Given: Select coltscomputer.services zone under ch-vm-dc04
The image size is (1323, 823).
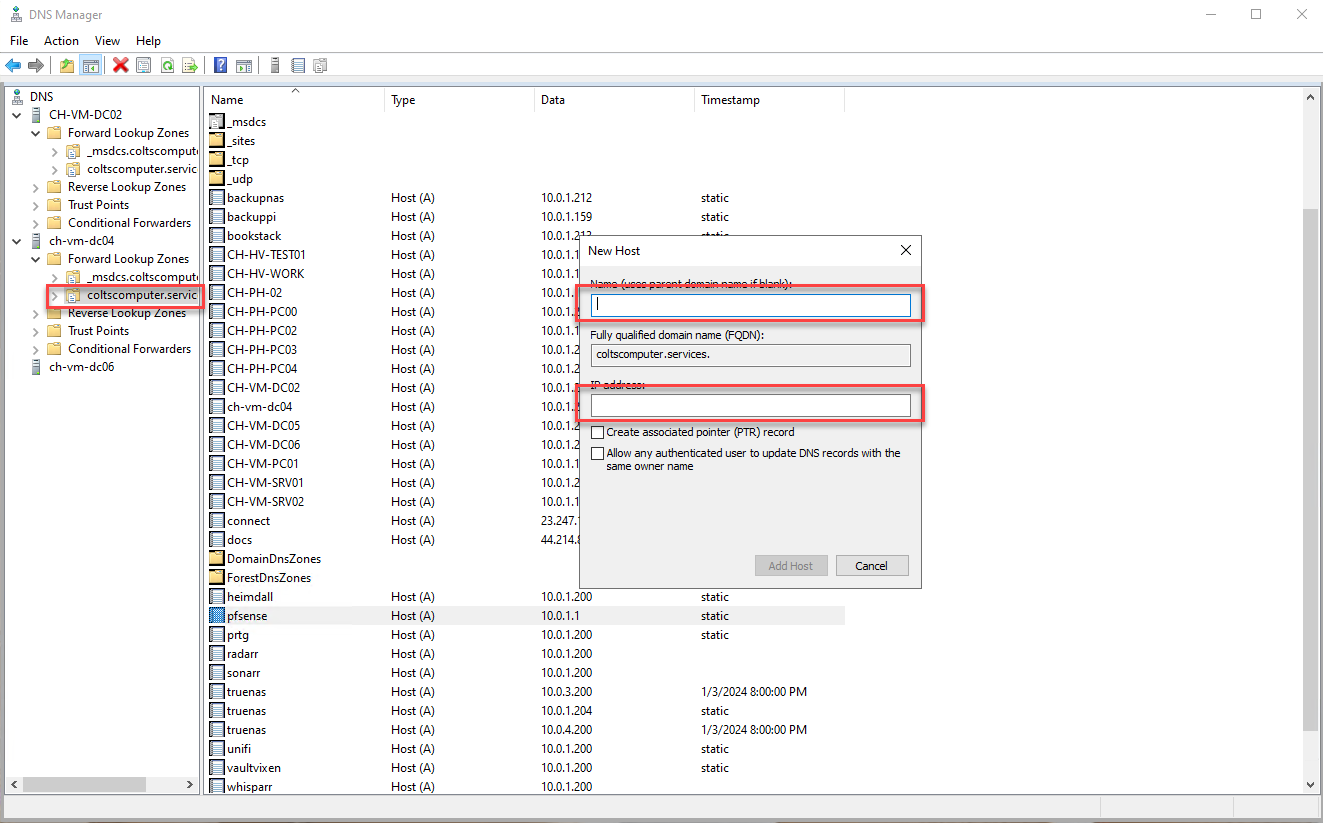Looking at the screenshot, I should (x=141, y=295).
